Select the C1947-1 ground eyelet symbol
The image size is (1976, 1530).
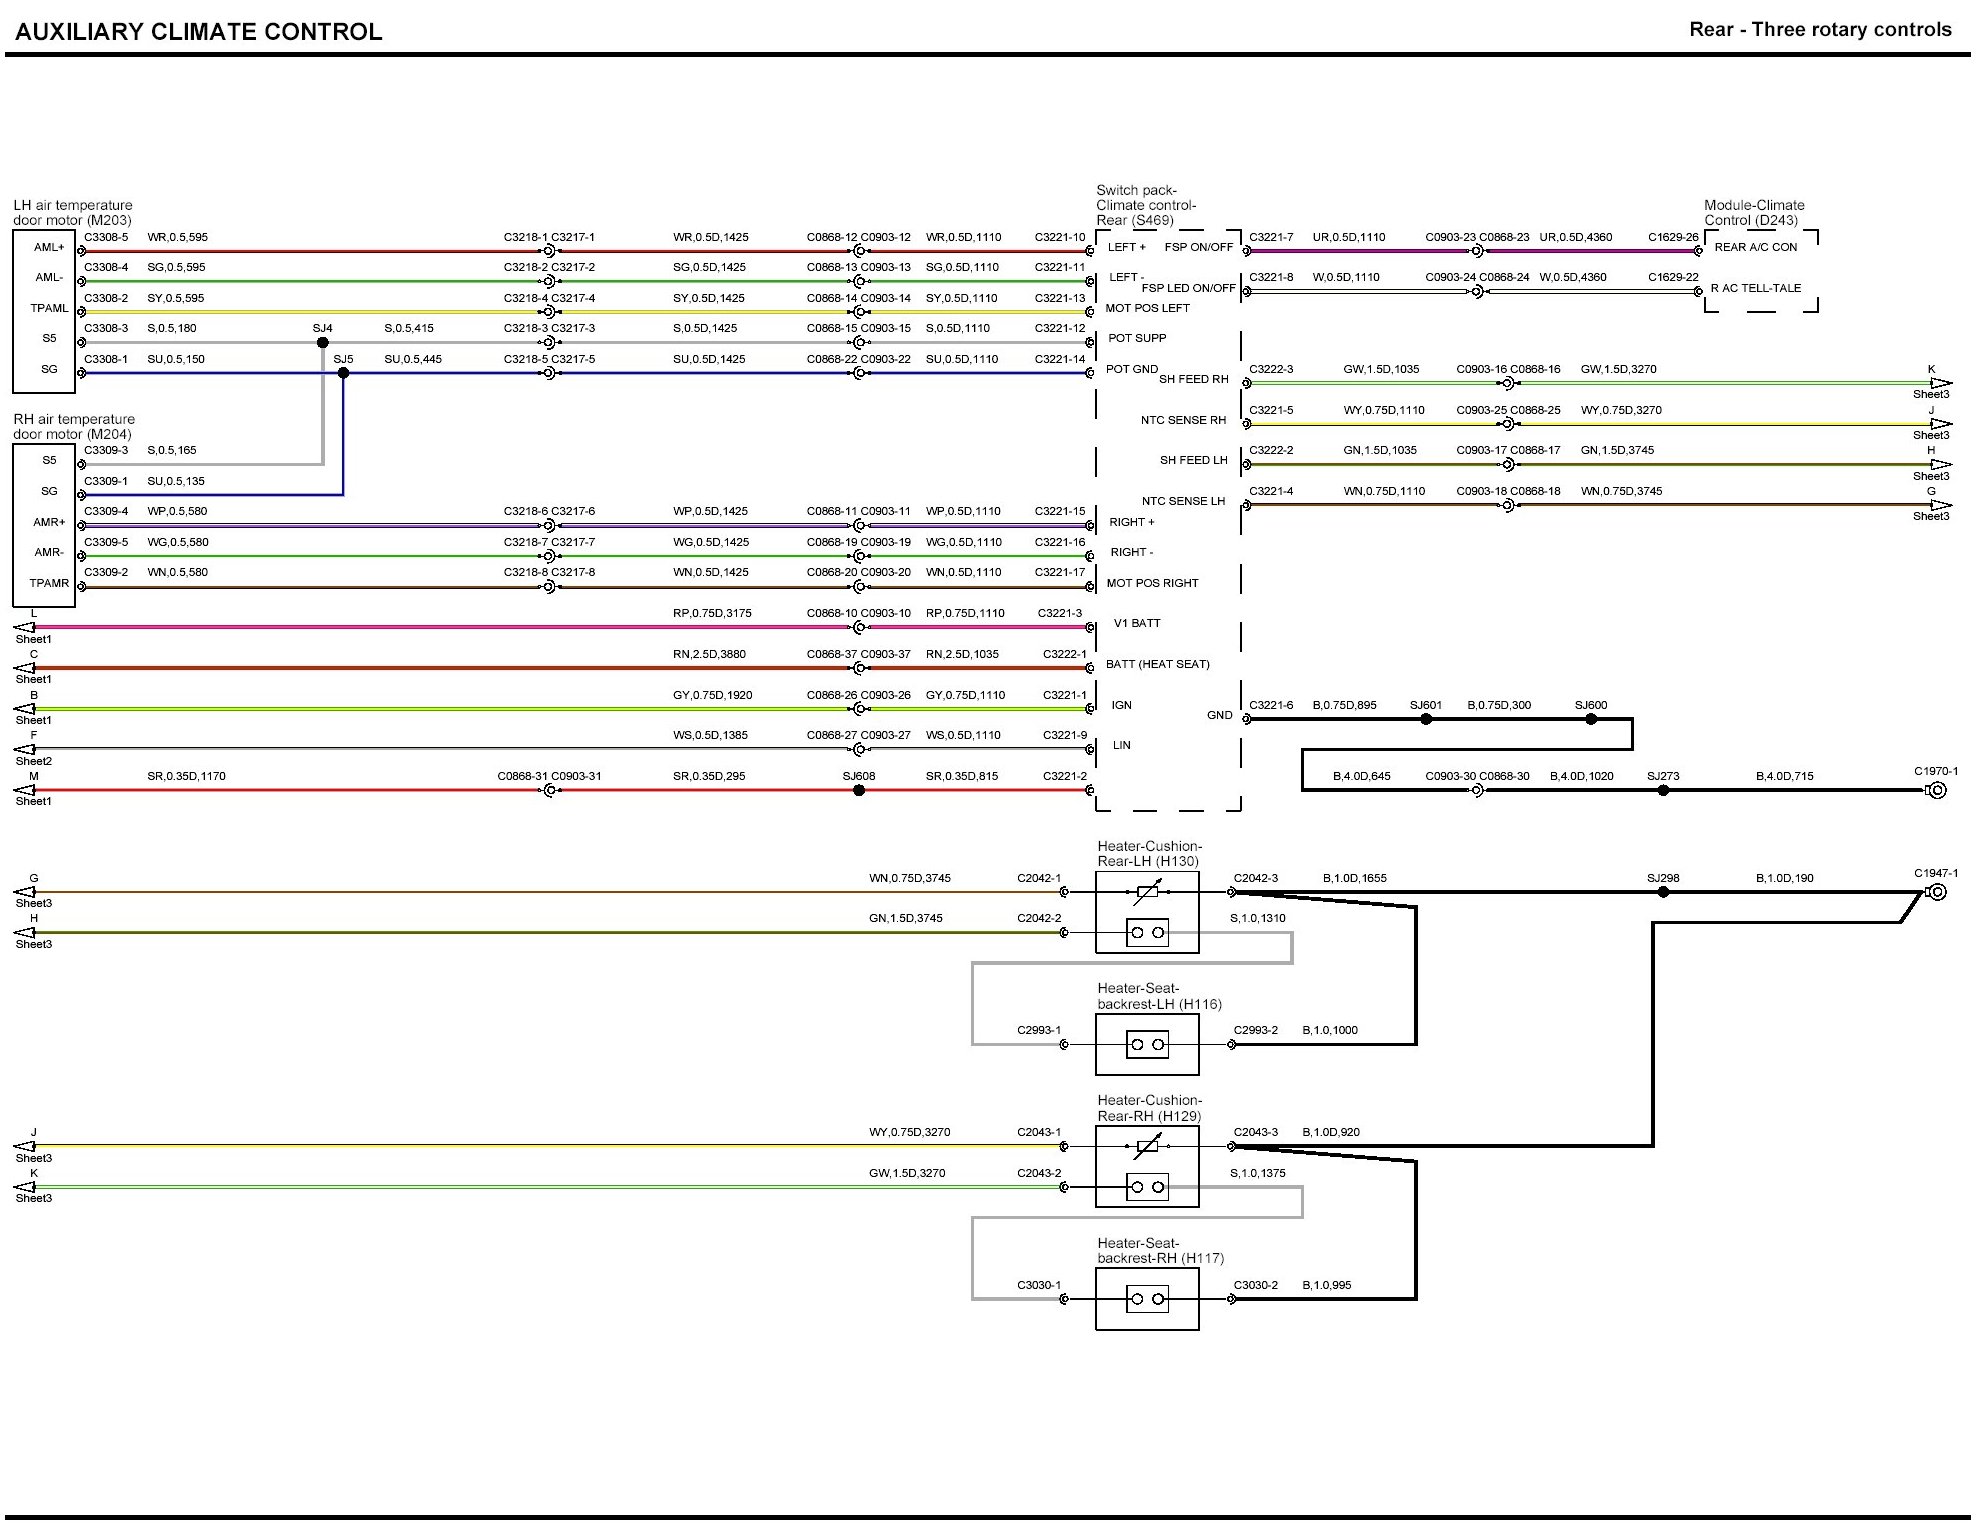click(1936, 892)
